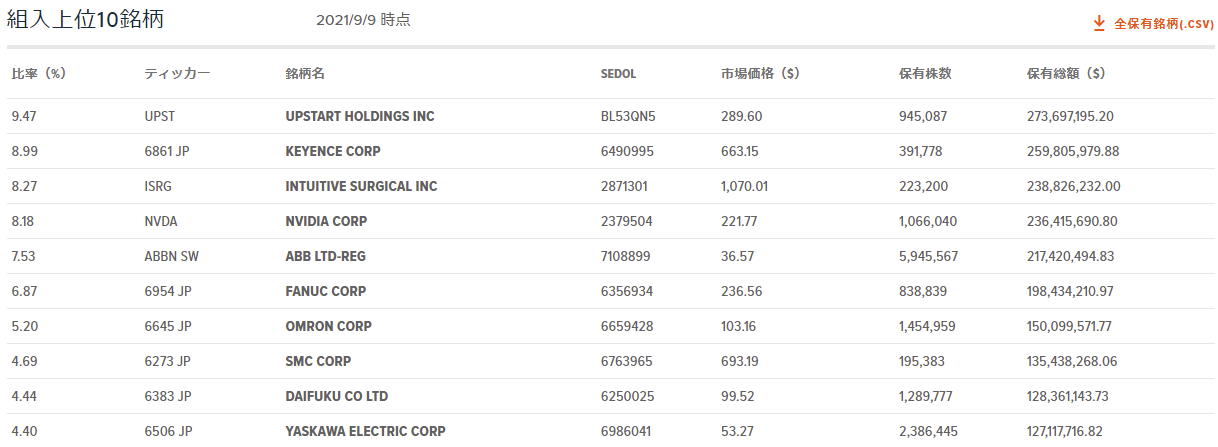The image size is (1218, 447).
Task: Select the SMC CORP entry
Action: click(x=318, y=361)
